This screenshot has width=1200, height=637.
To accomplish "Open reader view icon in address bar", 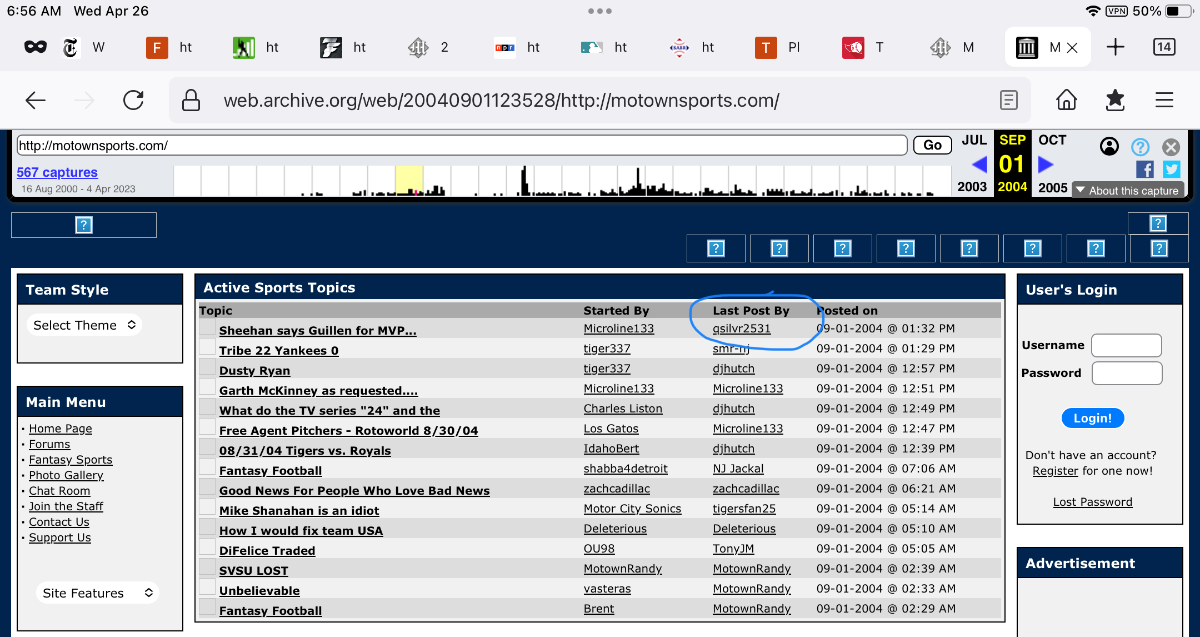I will click(1010, 100).
